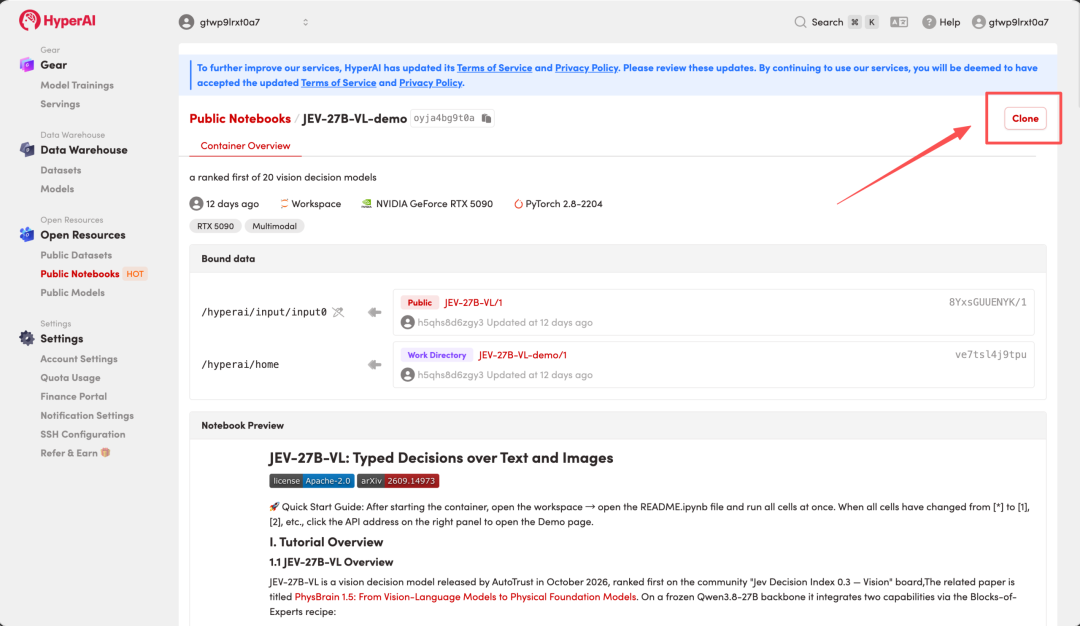Open Account Settings

pyautogui.click(x=79, y=359)
